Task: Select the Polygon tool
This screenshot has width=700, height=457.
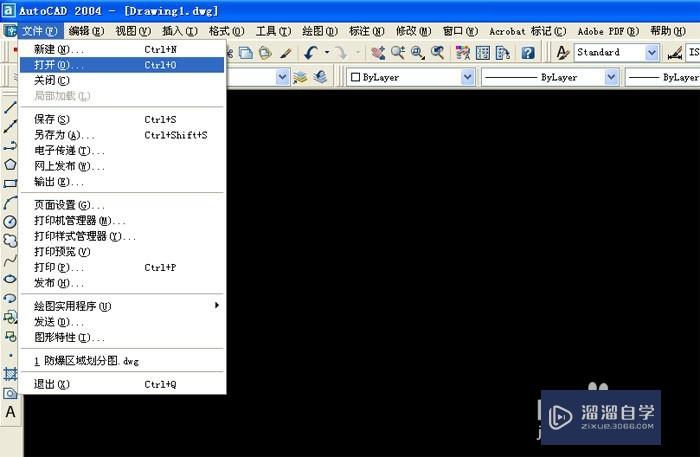Action: click(x=10, y=164)
